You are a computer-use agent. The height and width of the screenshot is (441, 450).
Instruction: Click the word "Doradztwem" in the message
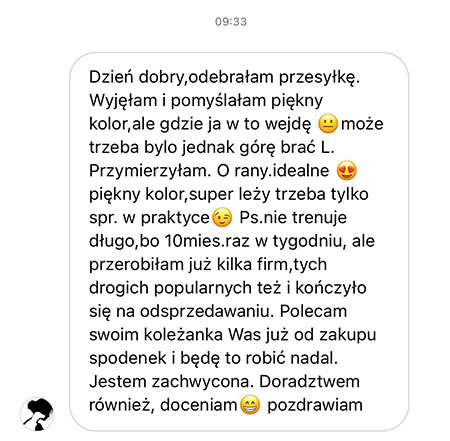tap(309, 382)
